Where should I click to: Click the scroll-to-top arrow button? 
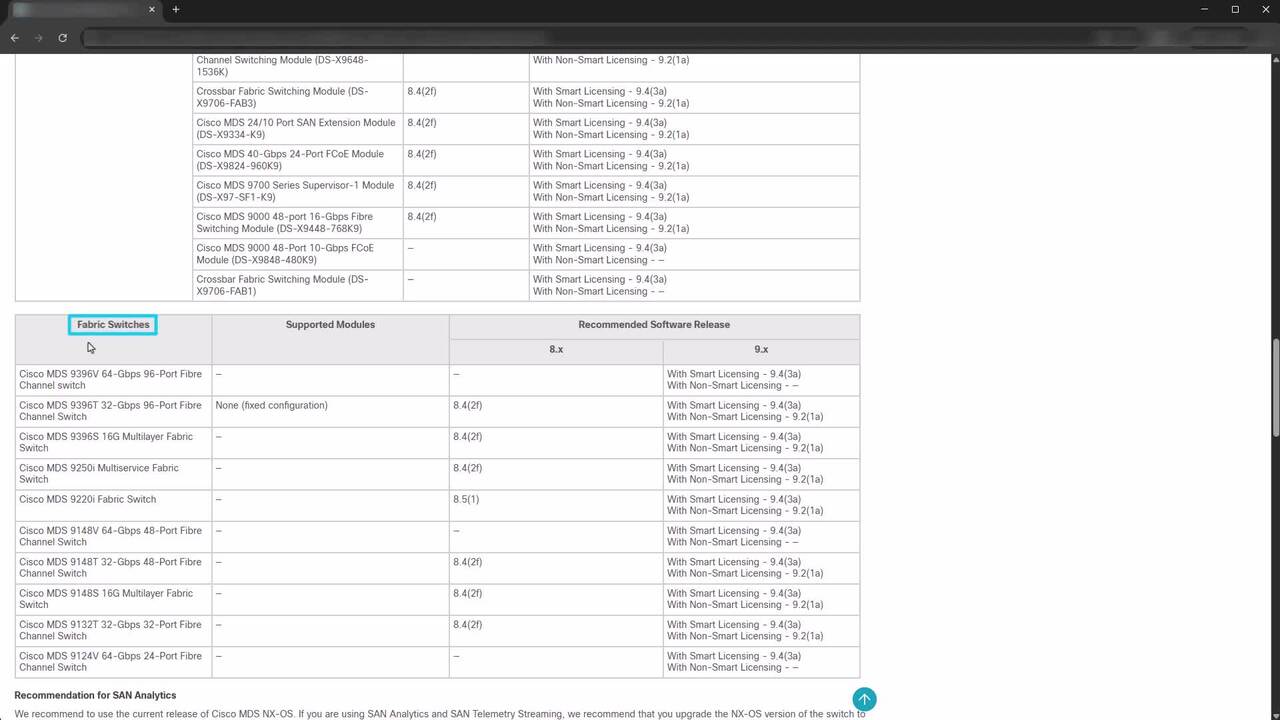[864, 699]
